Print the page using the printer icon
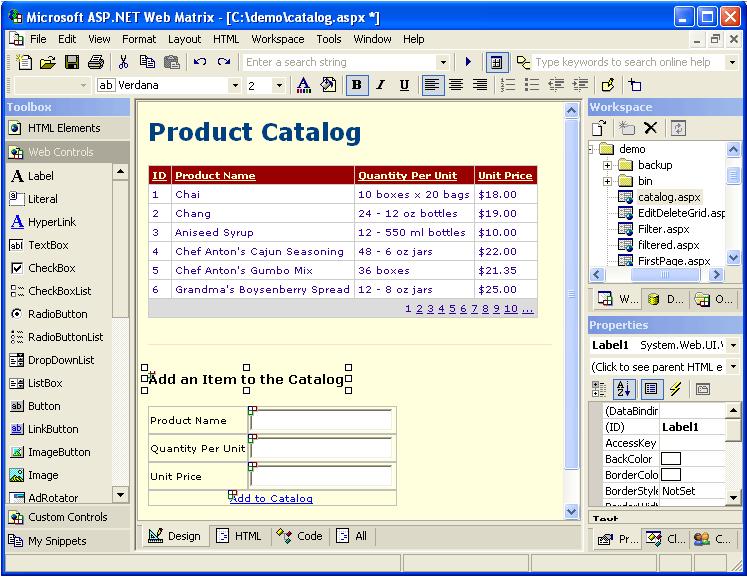747x577 pixels. pyautogui.click(x=96, y=62)
